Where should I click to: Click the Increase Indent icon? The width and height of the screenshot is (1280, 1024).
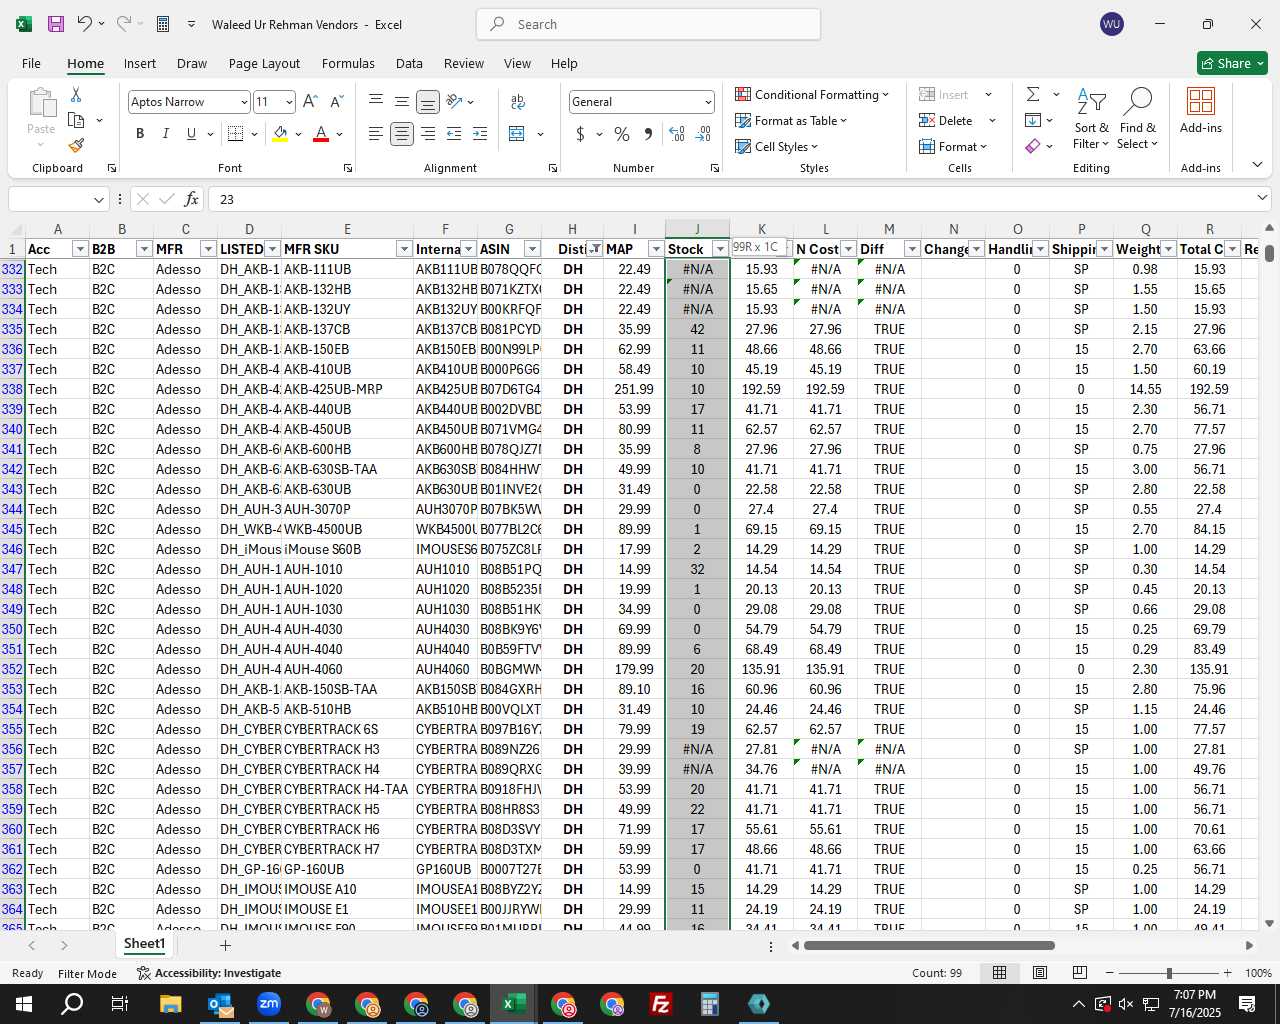[x=480, y=133]
